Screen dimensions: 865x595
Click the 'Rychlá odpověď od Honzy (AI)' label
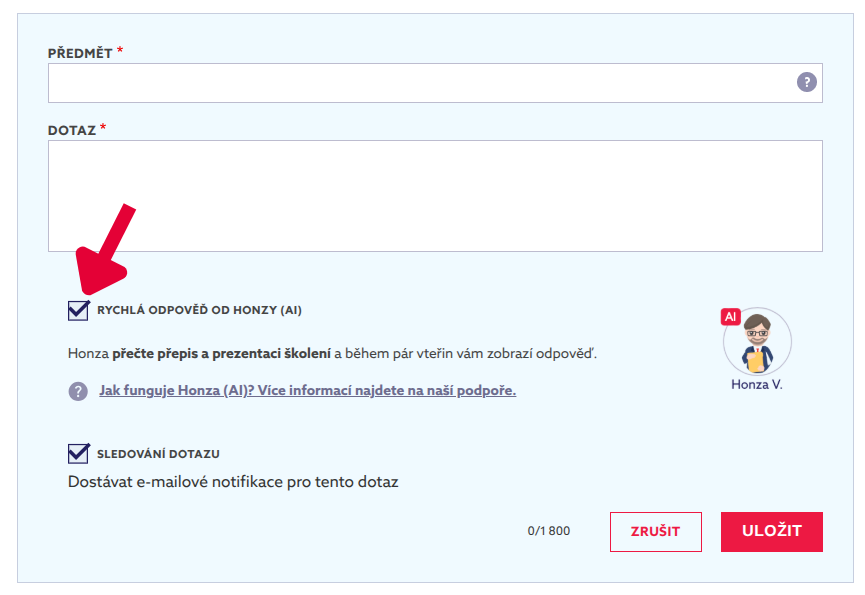(199, 311)
